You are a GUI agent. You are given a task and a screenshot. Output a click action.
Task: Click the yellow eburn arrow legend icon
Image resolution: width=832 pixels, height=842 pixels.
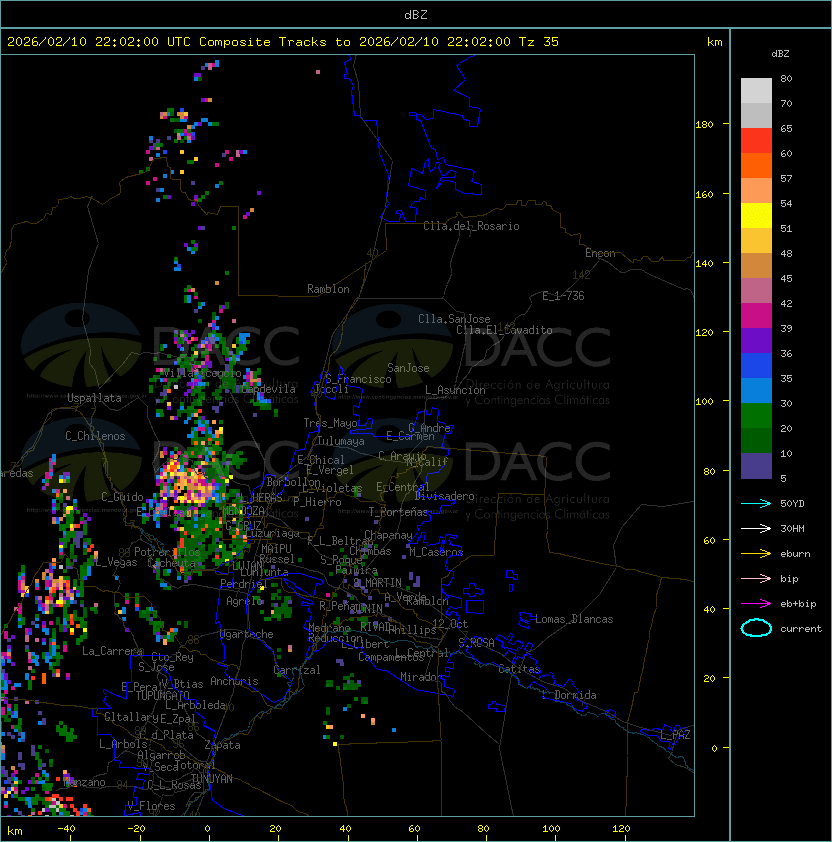[756, 554]
